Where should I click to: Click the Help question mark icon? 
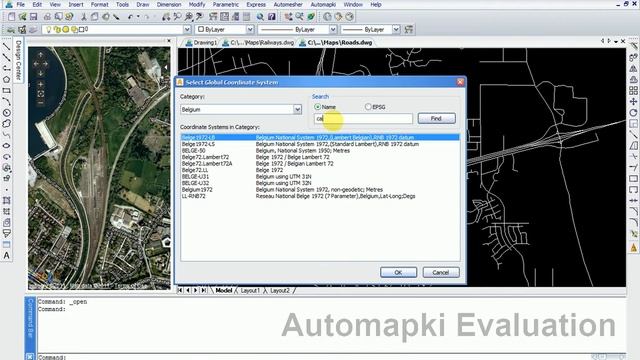coord(271,17)
